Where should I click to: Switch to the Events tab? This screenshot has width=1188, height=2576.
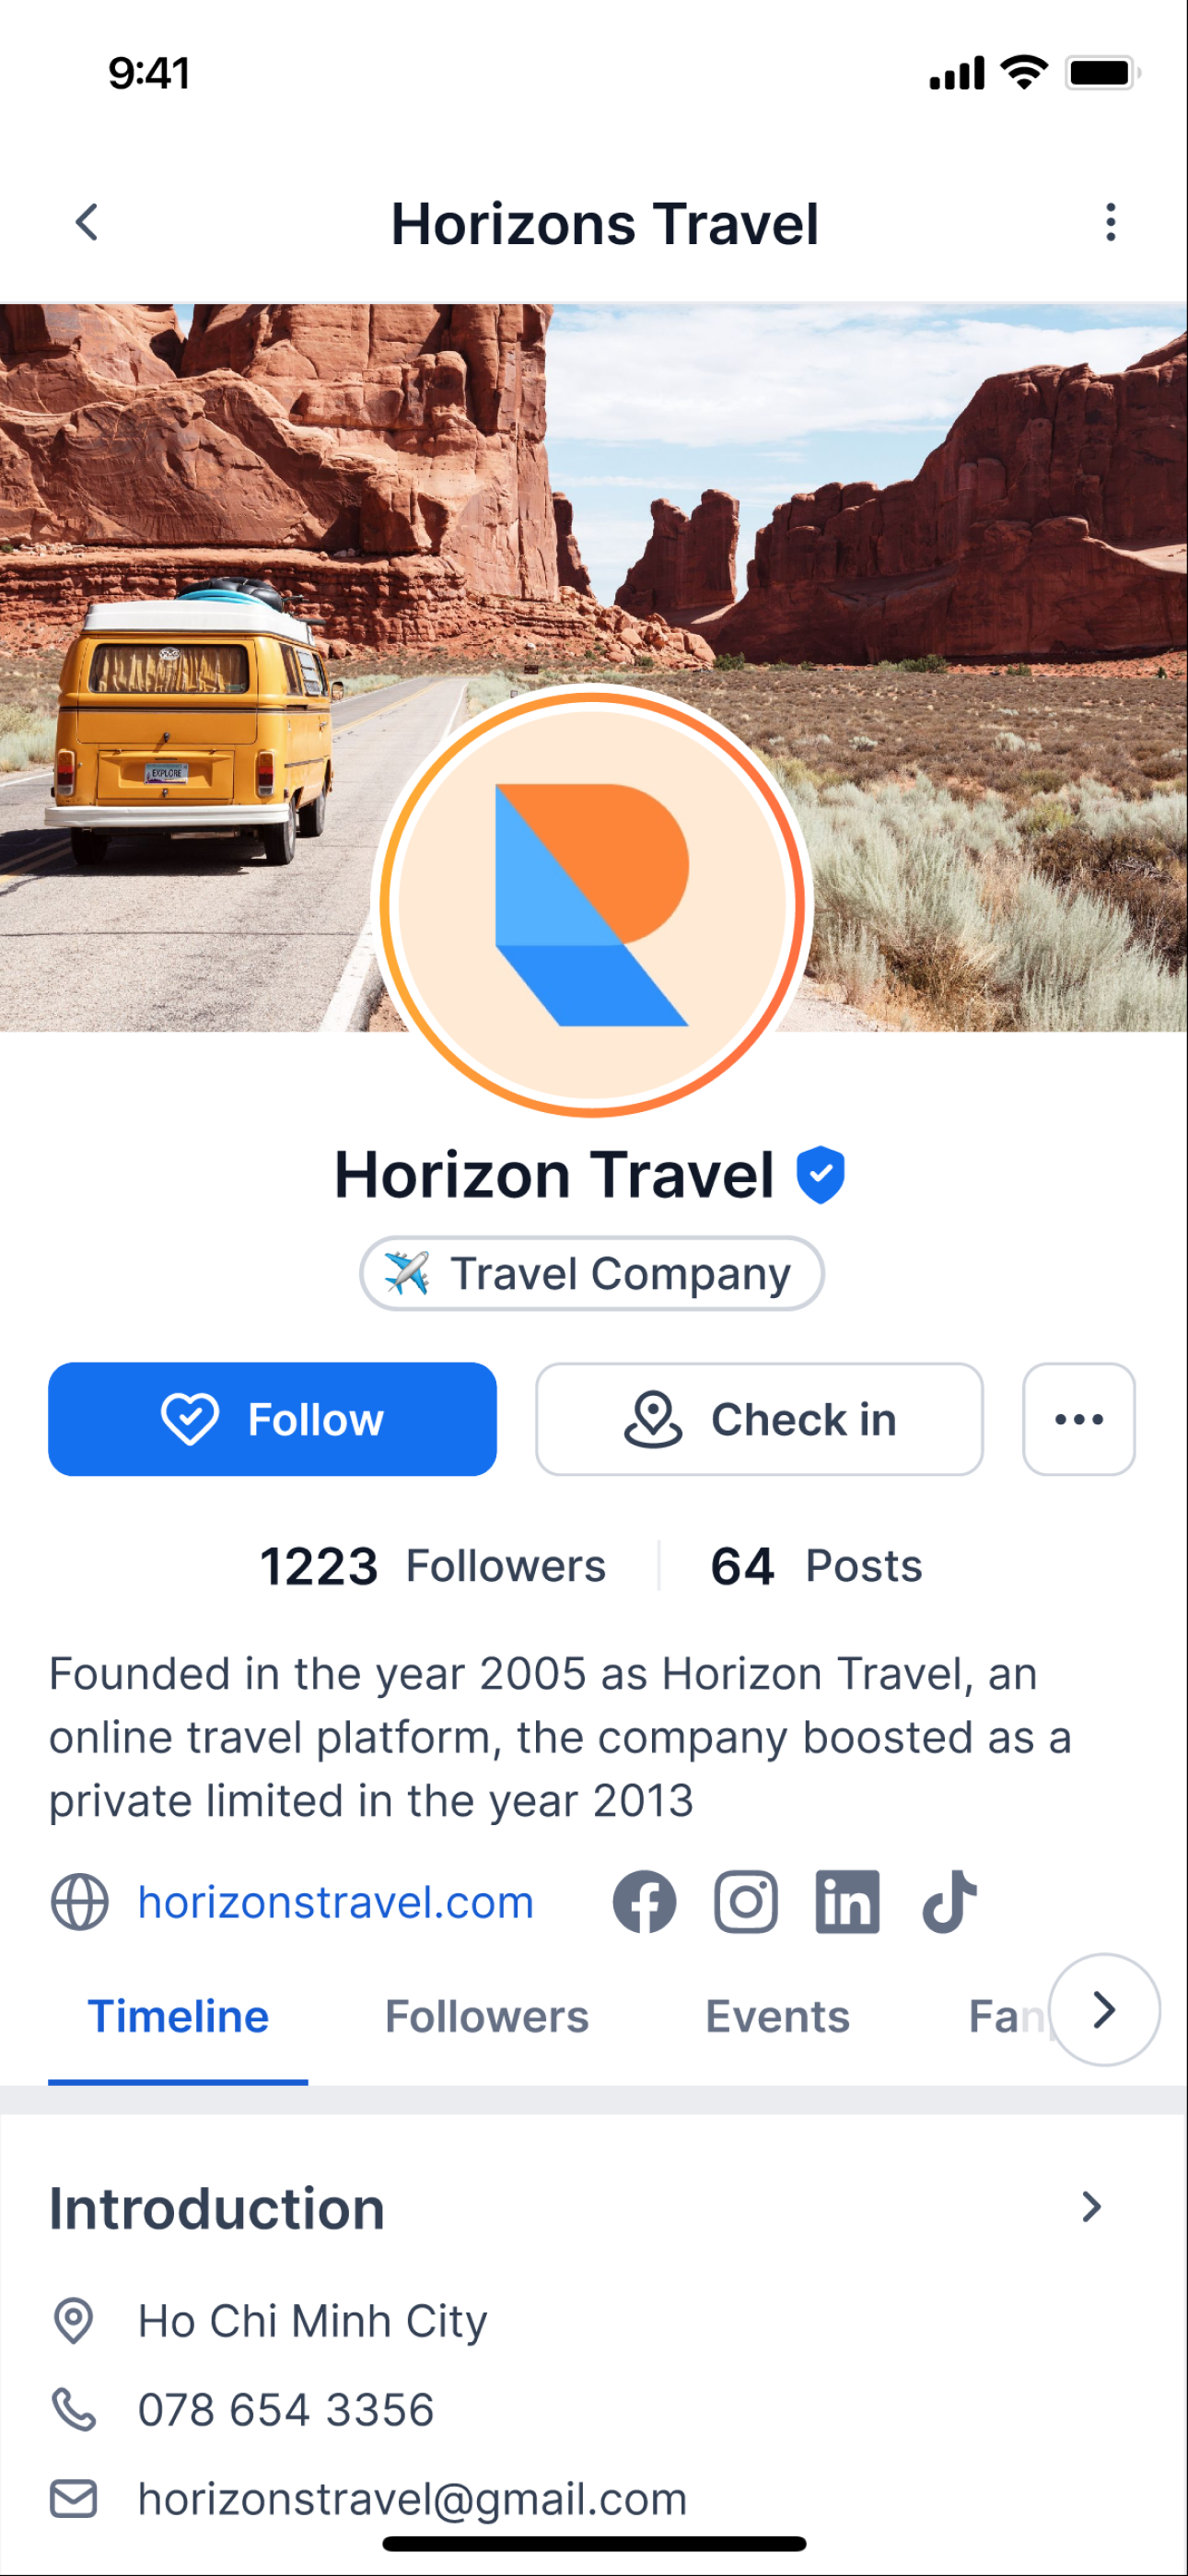[x=777, y=2016]
